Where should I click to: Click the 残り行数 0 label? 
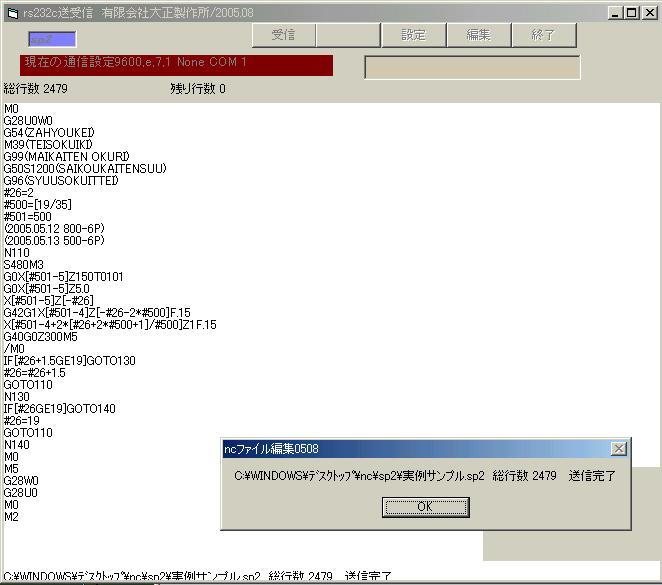coord(198,89)
